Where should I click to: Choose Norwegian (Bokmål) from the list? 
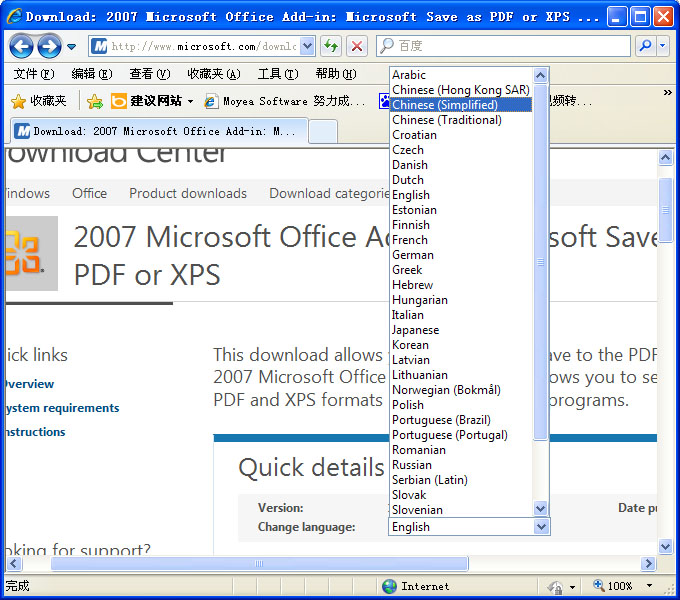tap(461, 390)
